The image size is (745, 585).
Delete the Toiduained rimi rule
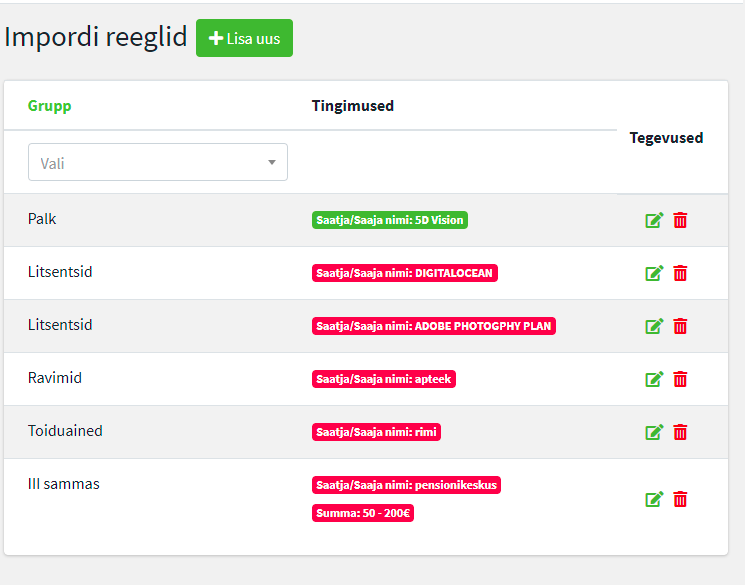(x=680, y=432)
